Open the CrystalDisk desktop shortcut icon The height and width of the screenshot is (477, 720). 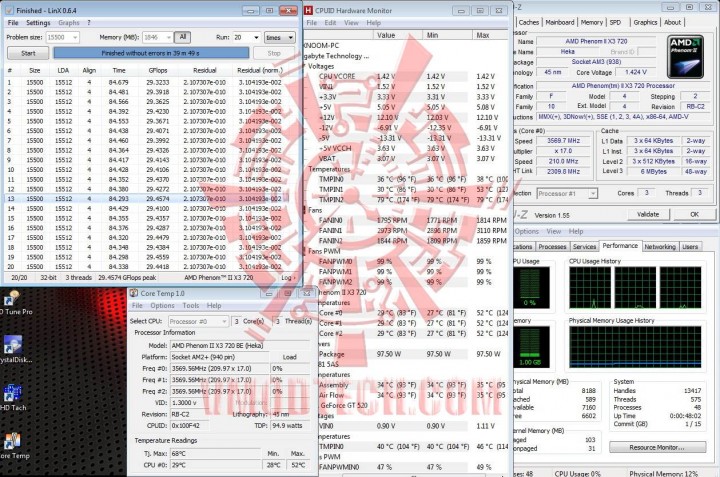coord(12,344)
